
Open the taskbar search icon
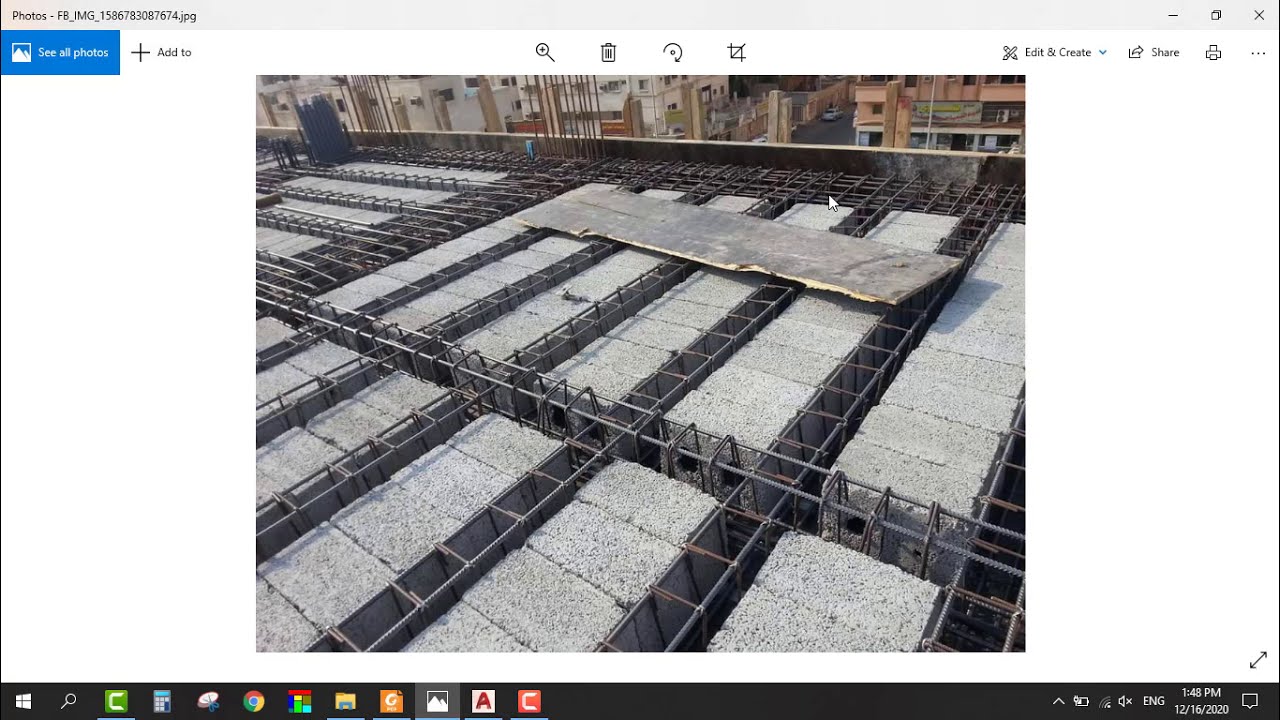coord(69,701)
